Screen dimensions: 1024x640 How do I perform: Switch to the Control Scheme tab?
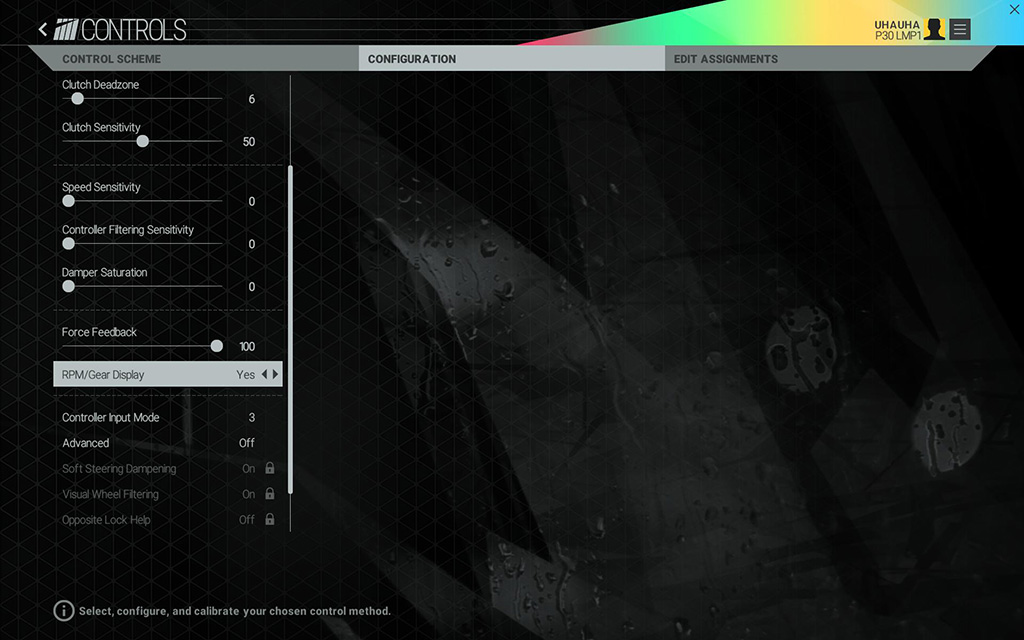[193, 59]
